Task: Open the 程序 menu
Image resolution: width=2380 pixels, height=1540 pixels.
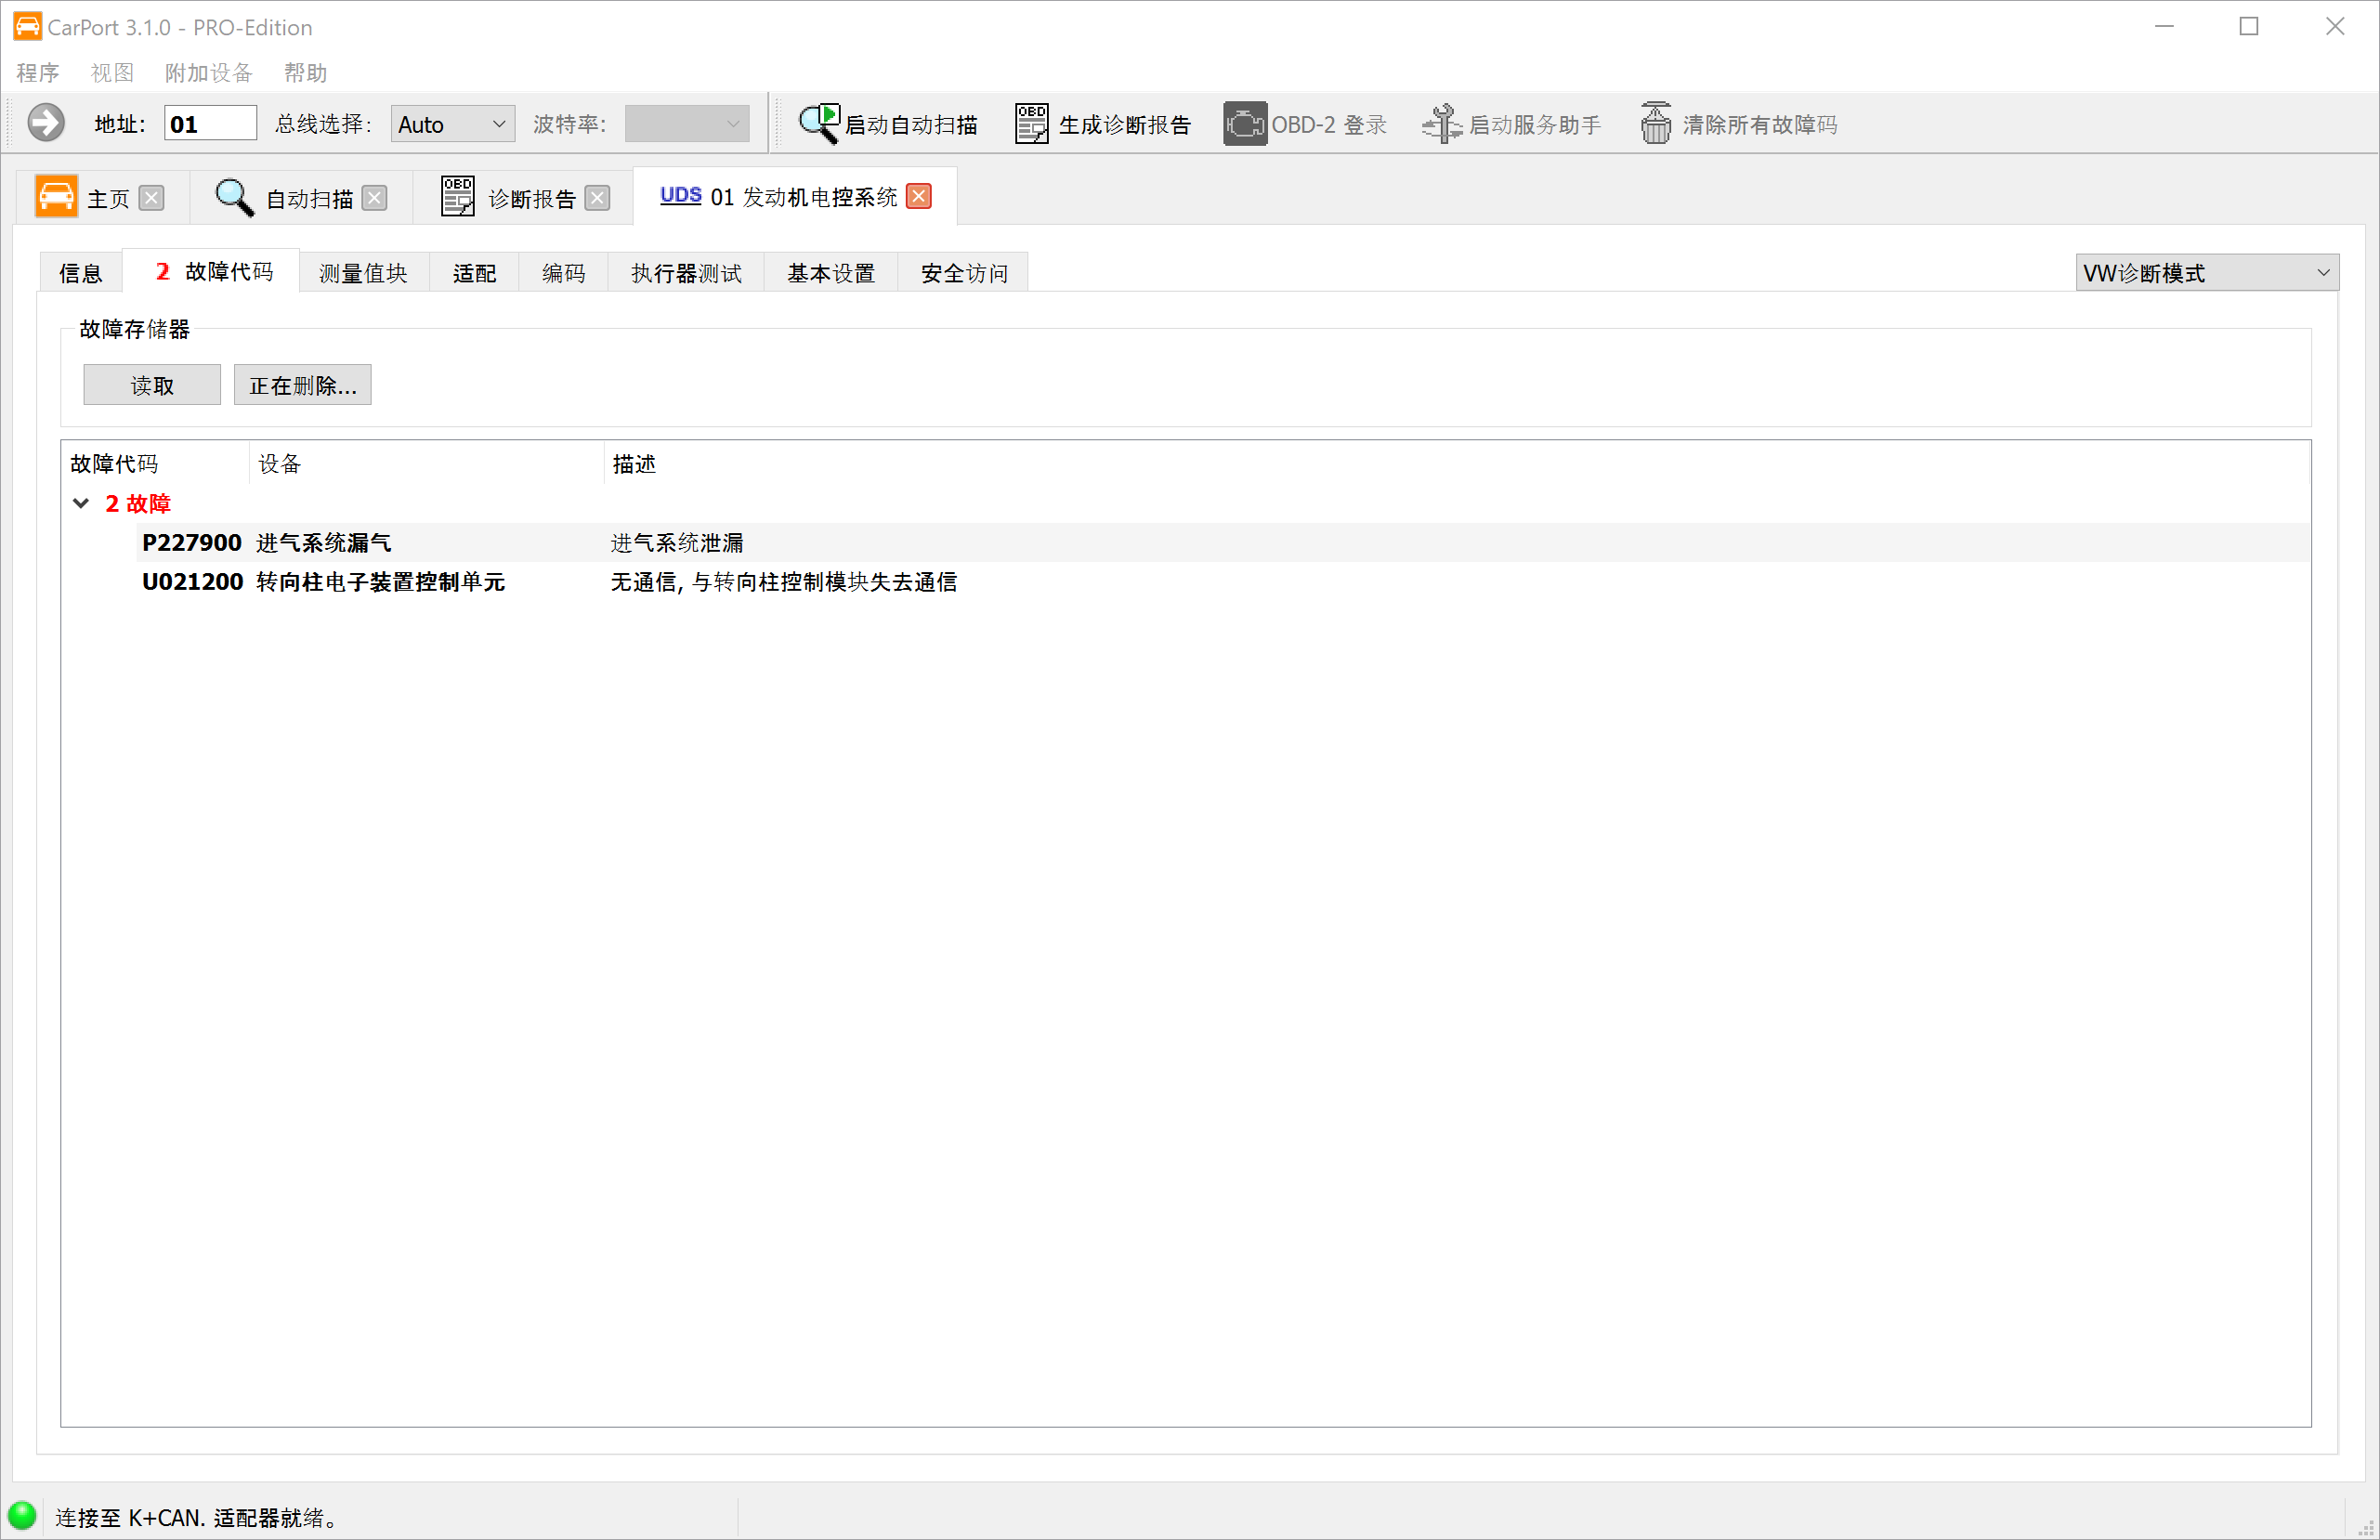Action: pyautogui.click(x=37, y=72)
